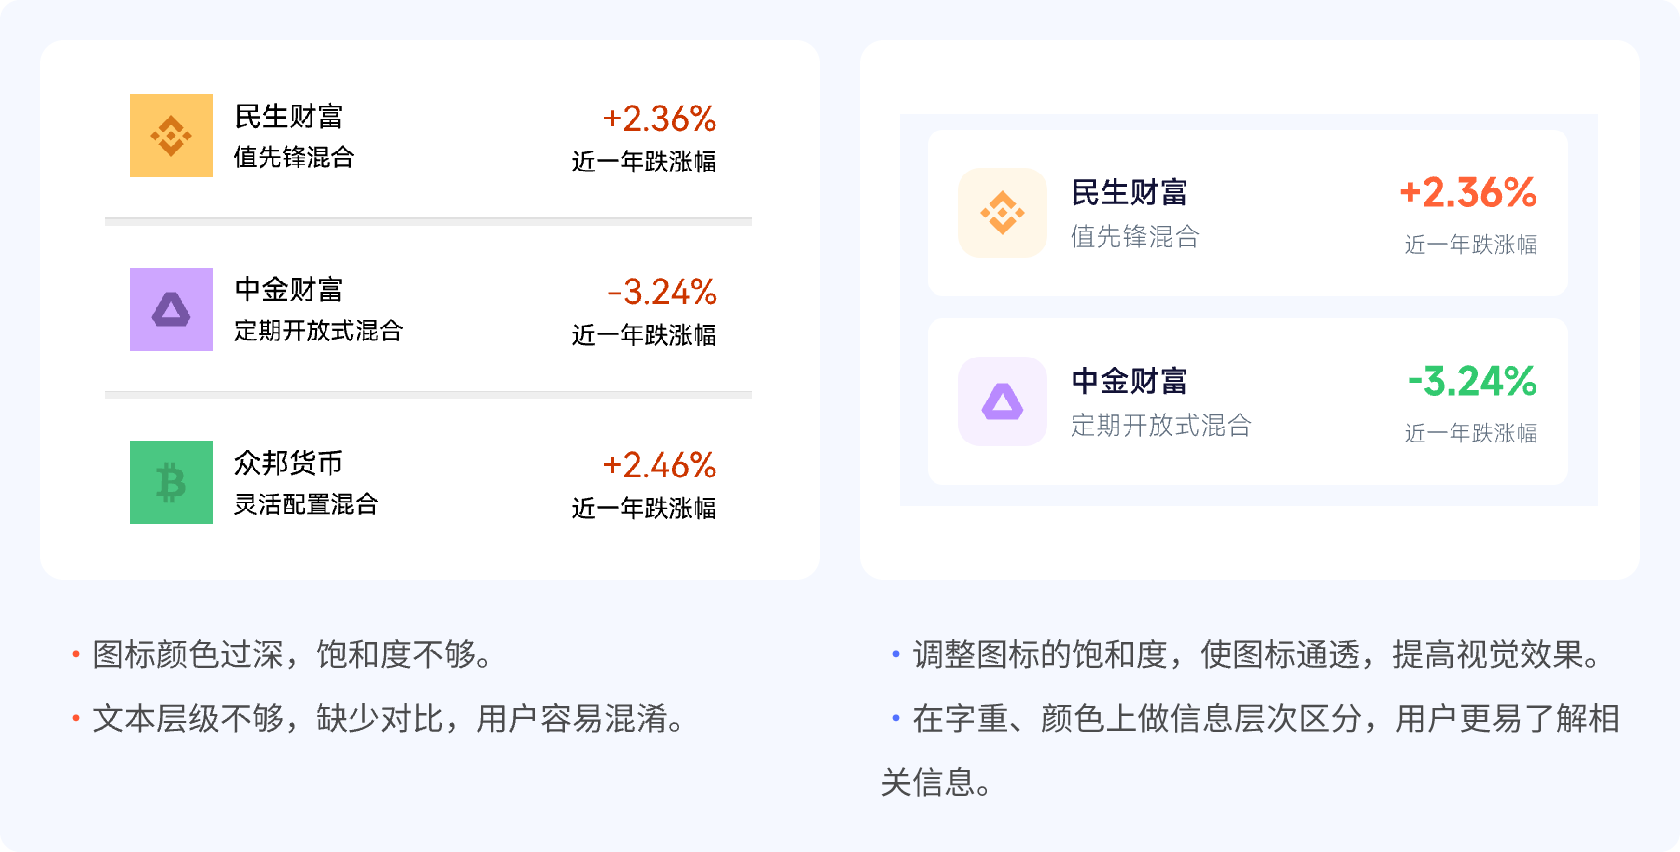This screenshot has width=1680, height=852.
Task: Click the black 值先锋混合 subtitle
Action: click(x=294, y=157)
